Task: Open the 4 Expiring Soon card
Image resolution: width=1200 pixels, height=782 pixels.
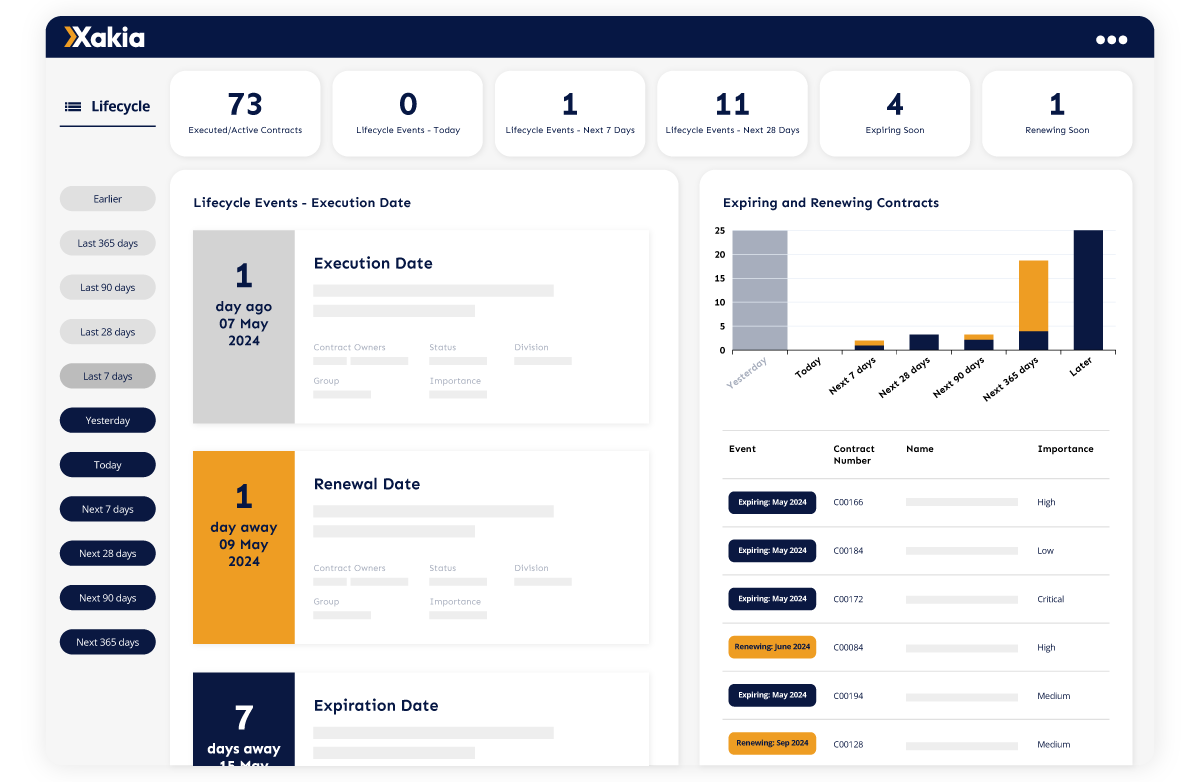Action: (895, 113)
